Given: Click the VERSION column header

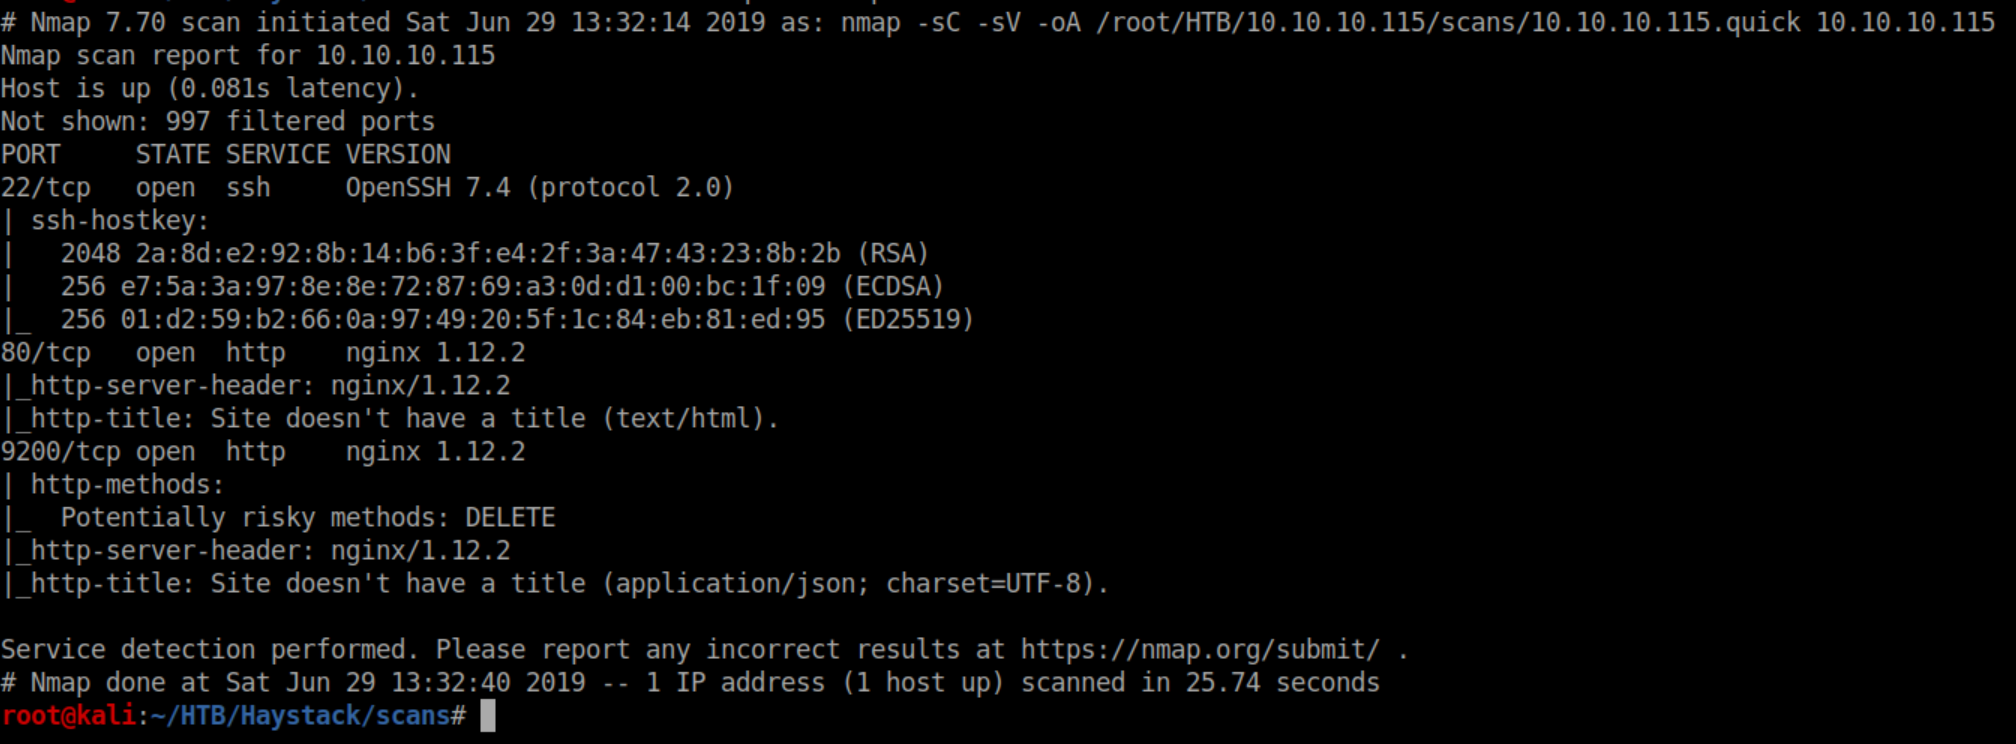Looking at the screenshot, I should point(398,155).
